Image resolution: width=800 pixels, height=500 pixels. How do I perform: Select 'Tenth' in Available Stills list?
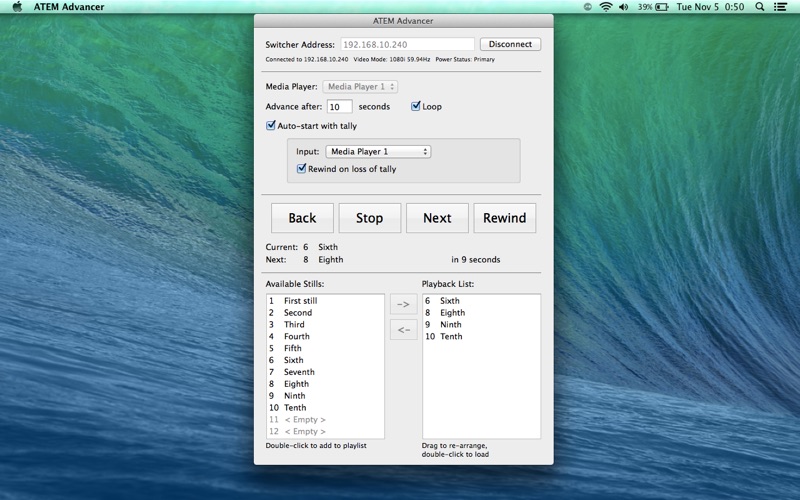(x=325, y=408)
